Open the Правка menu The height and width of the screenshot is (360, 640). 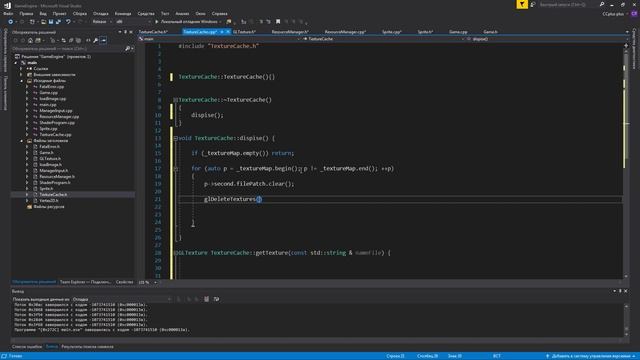(x=26, y=13)
